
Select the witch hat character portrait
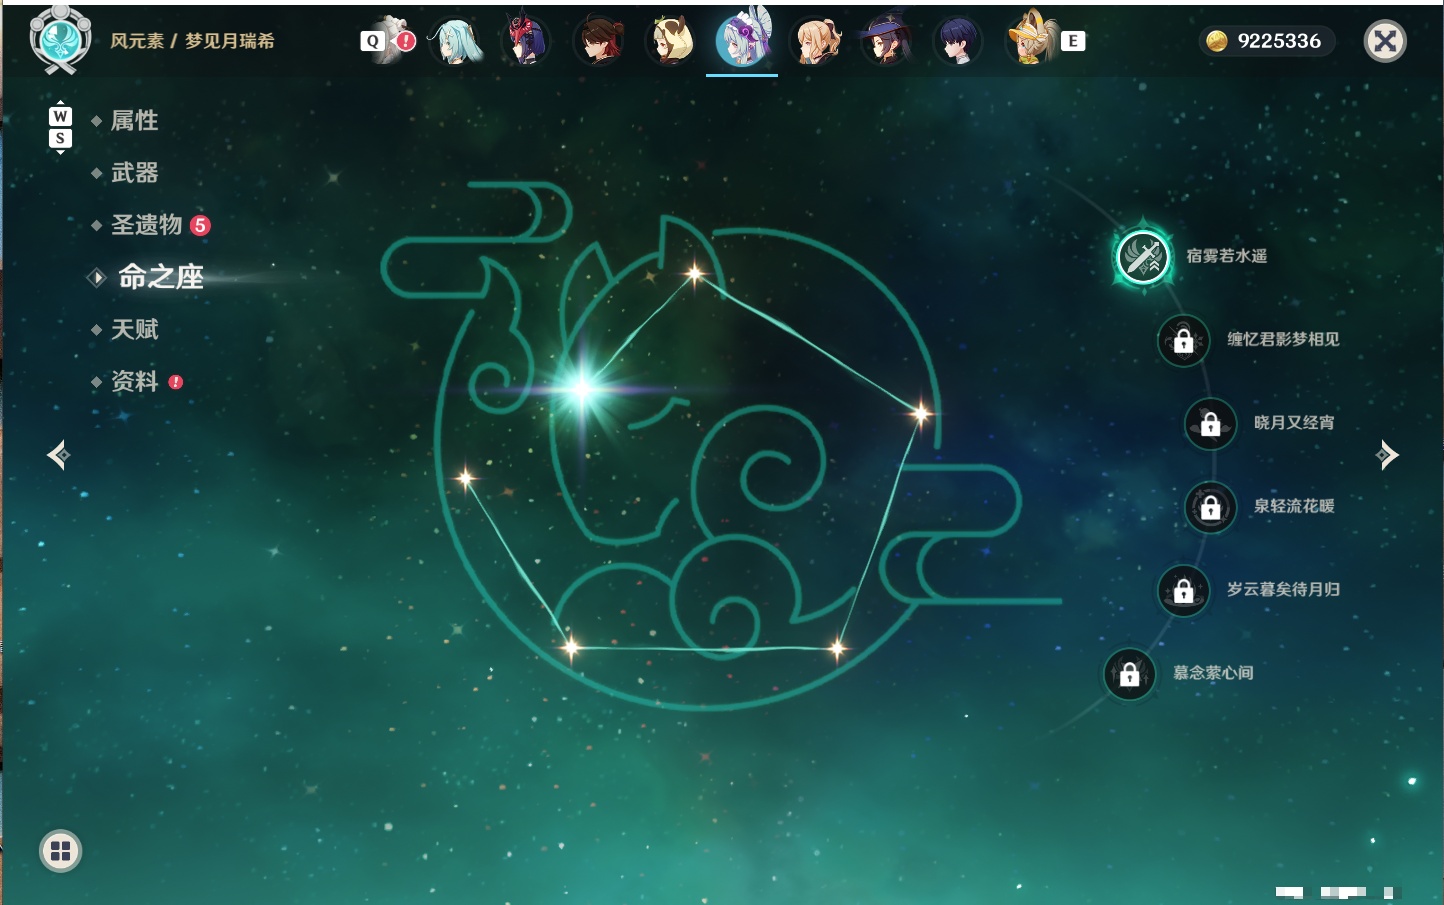click(885, 41)
